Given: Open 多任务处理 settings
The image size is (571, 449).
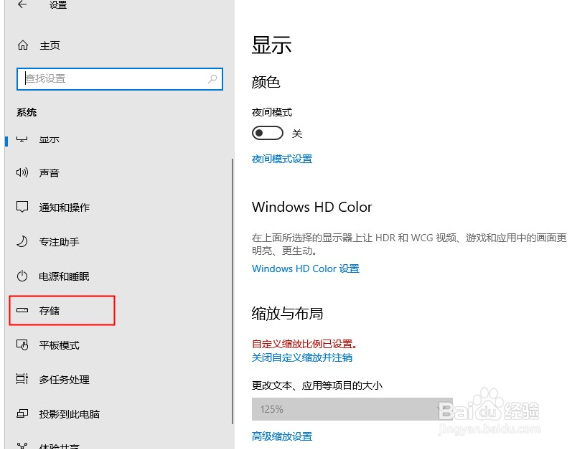Looking at the screenshot, I should [x=64, y=379].
